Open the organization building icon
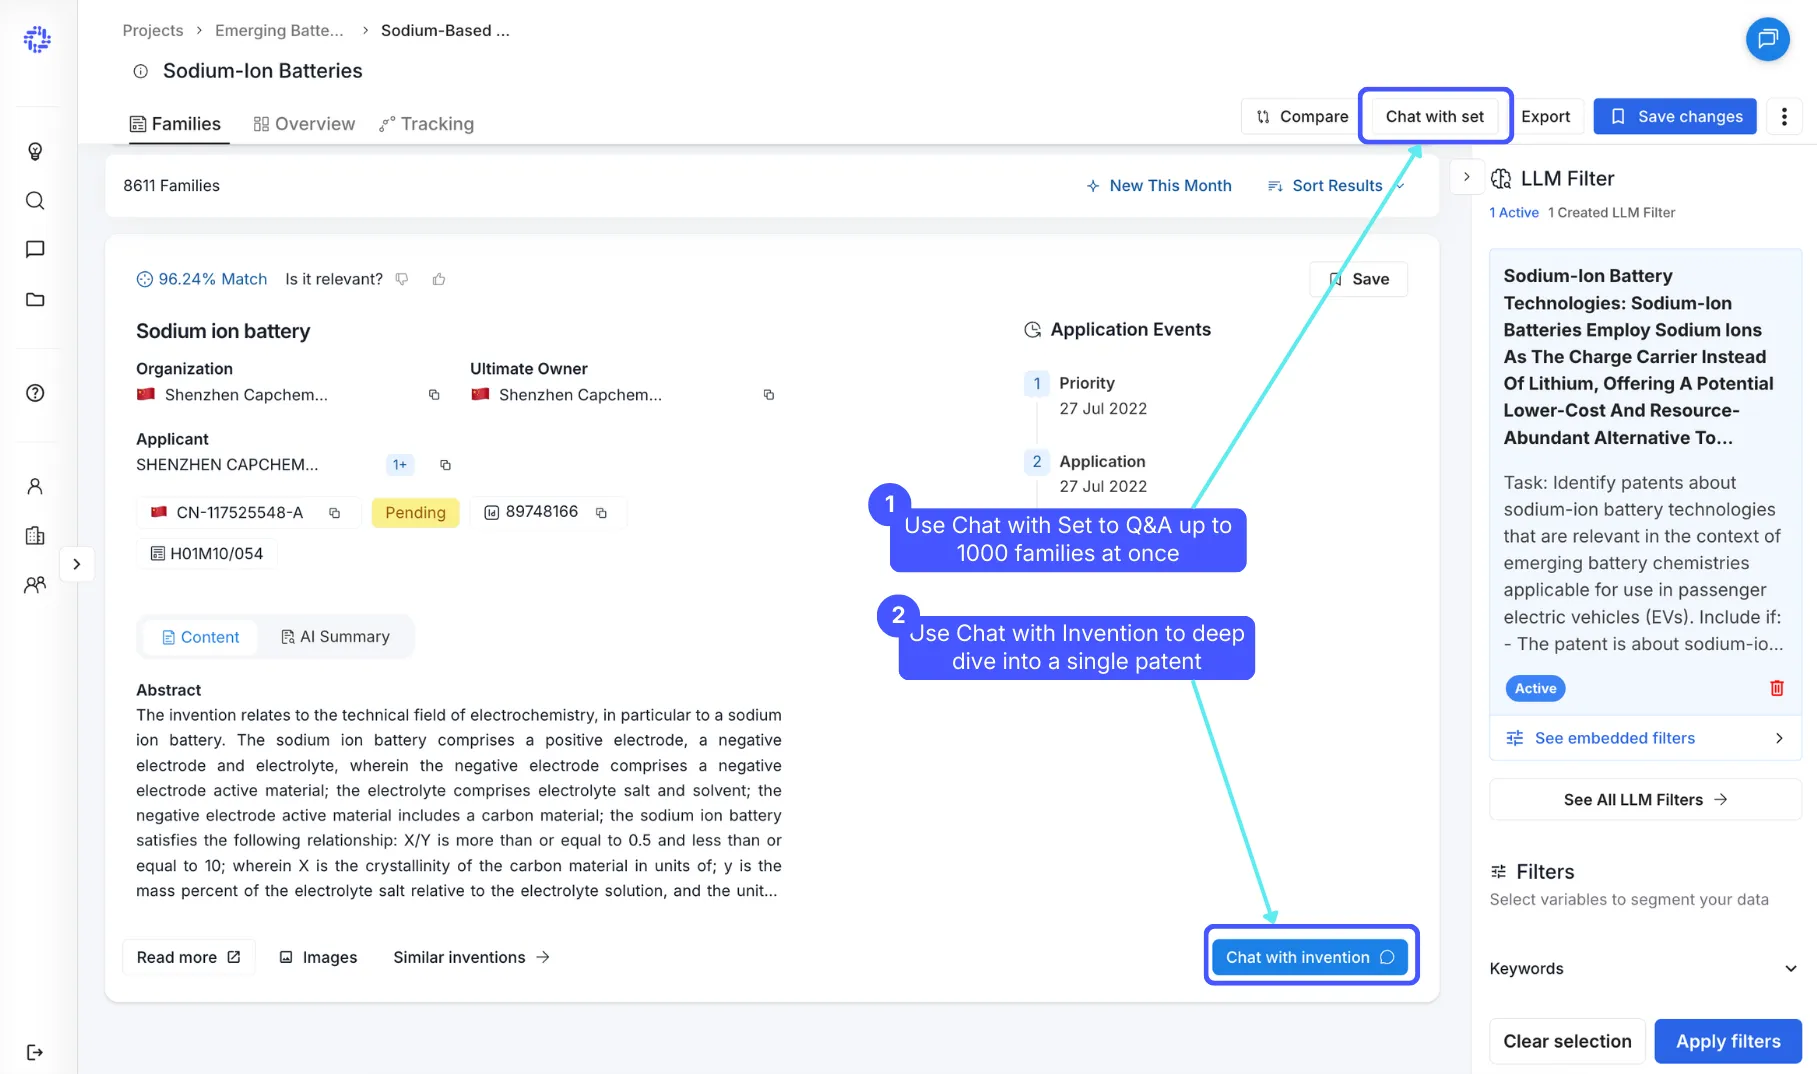Viewport: 1817px width, 1074px height. point(35,535)
